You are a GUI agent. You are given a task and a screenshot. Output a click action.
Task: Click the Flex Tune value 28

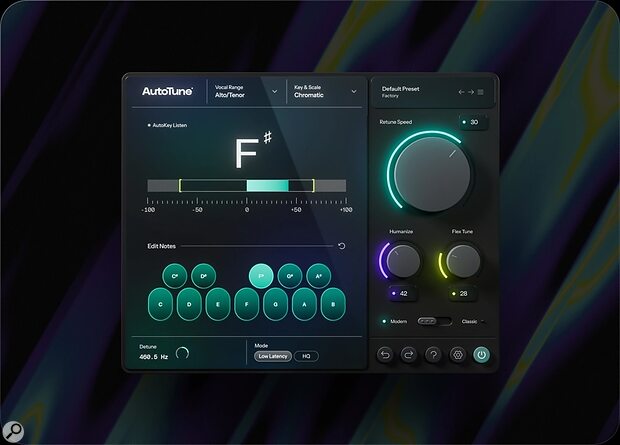pos(463,294)
